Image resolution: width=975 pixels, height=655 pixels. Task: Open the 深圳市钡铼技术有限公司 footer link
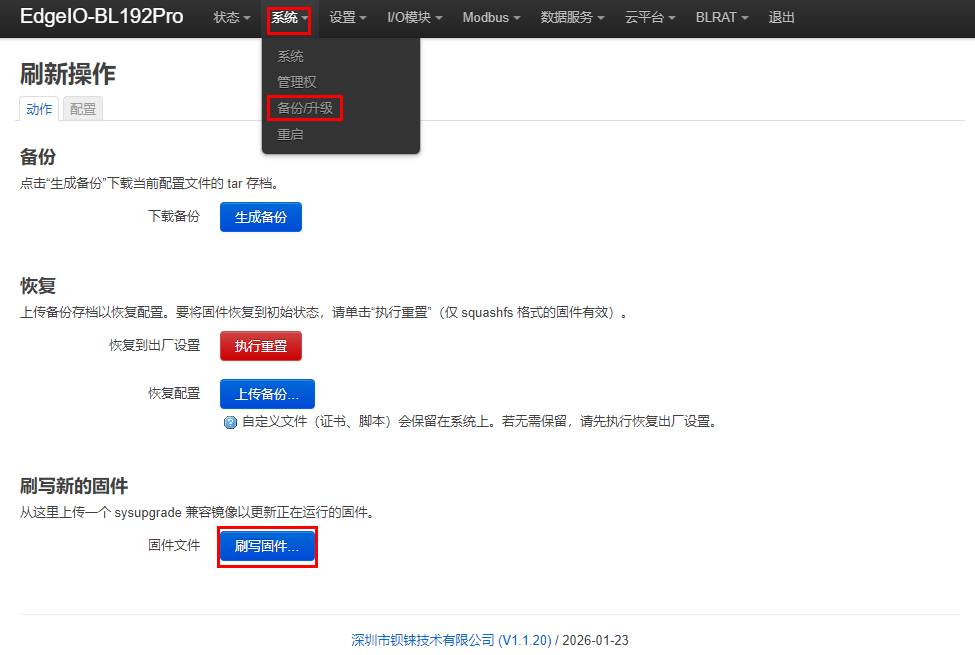click(451, 640)
